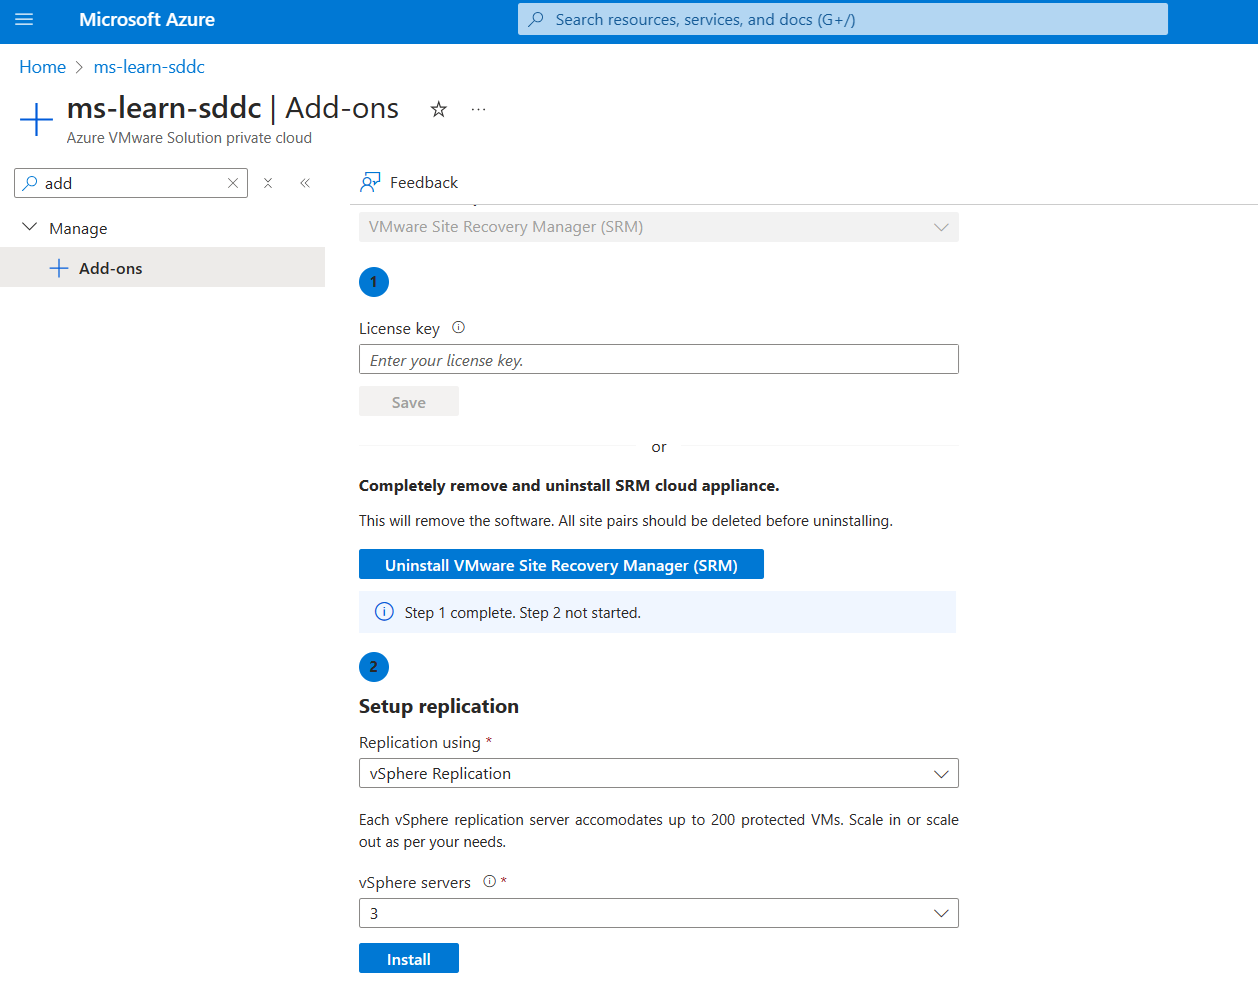Click the 'Azure VMware Solution private cloud' subtitle
The height and width of the screenshot is (987, 1258).
189,138
